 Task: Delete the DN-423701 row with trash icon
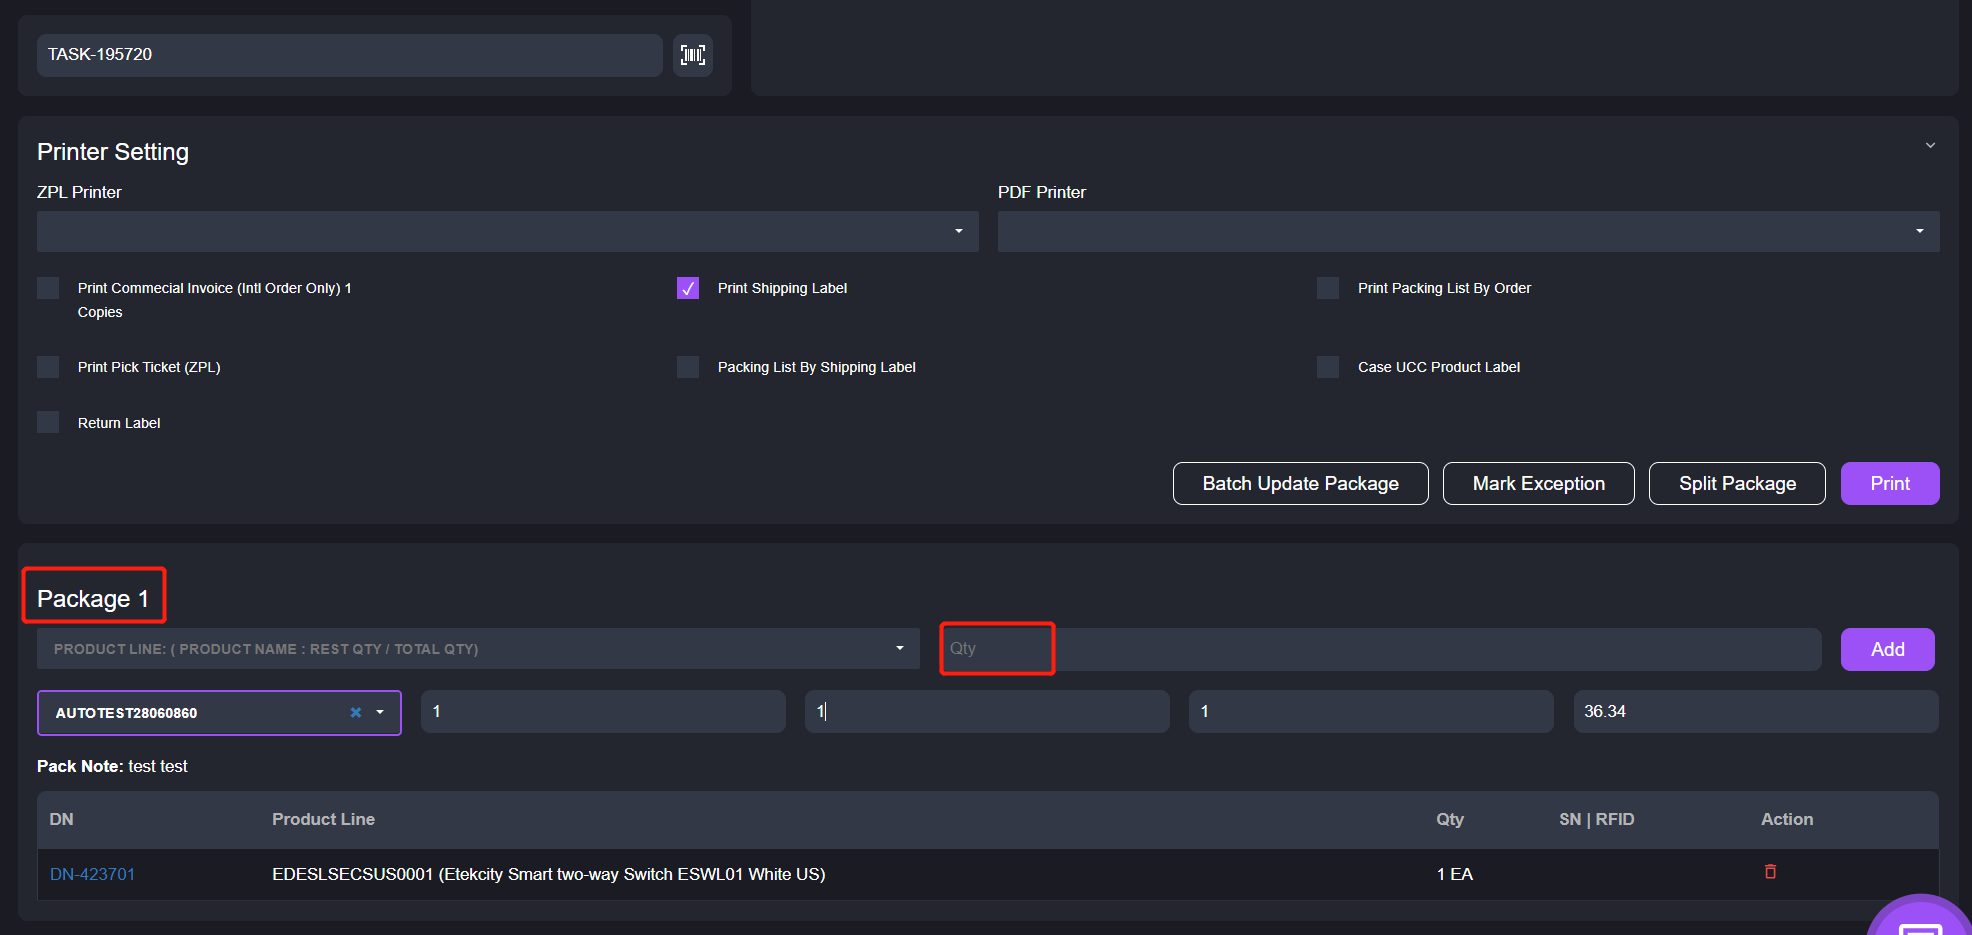(1770, 872)
